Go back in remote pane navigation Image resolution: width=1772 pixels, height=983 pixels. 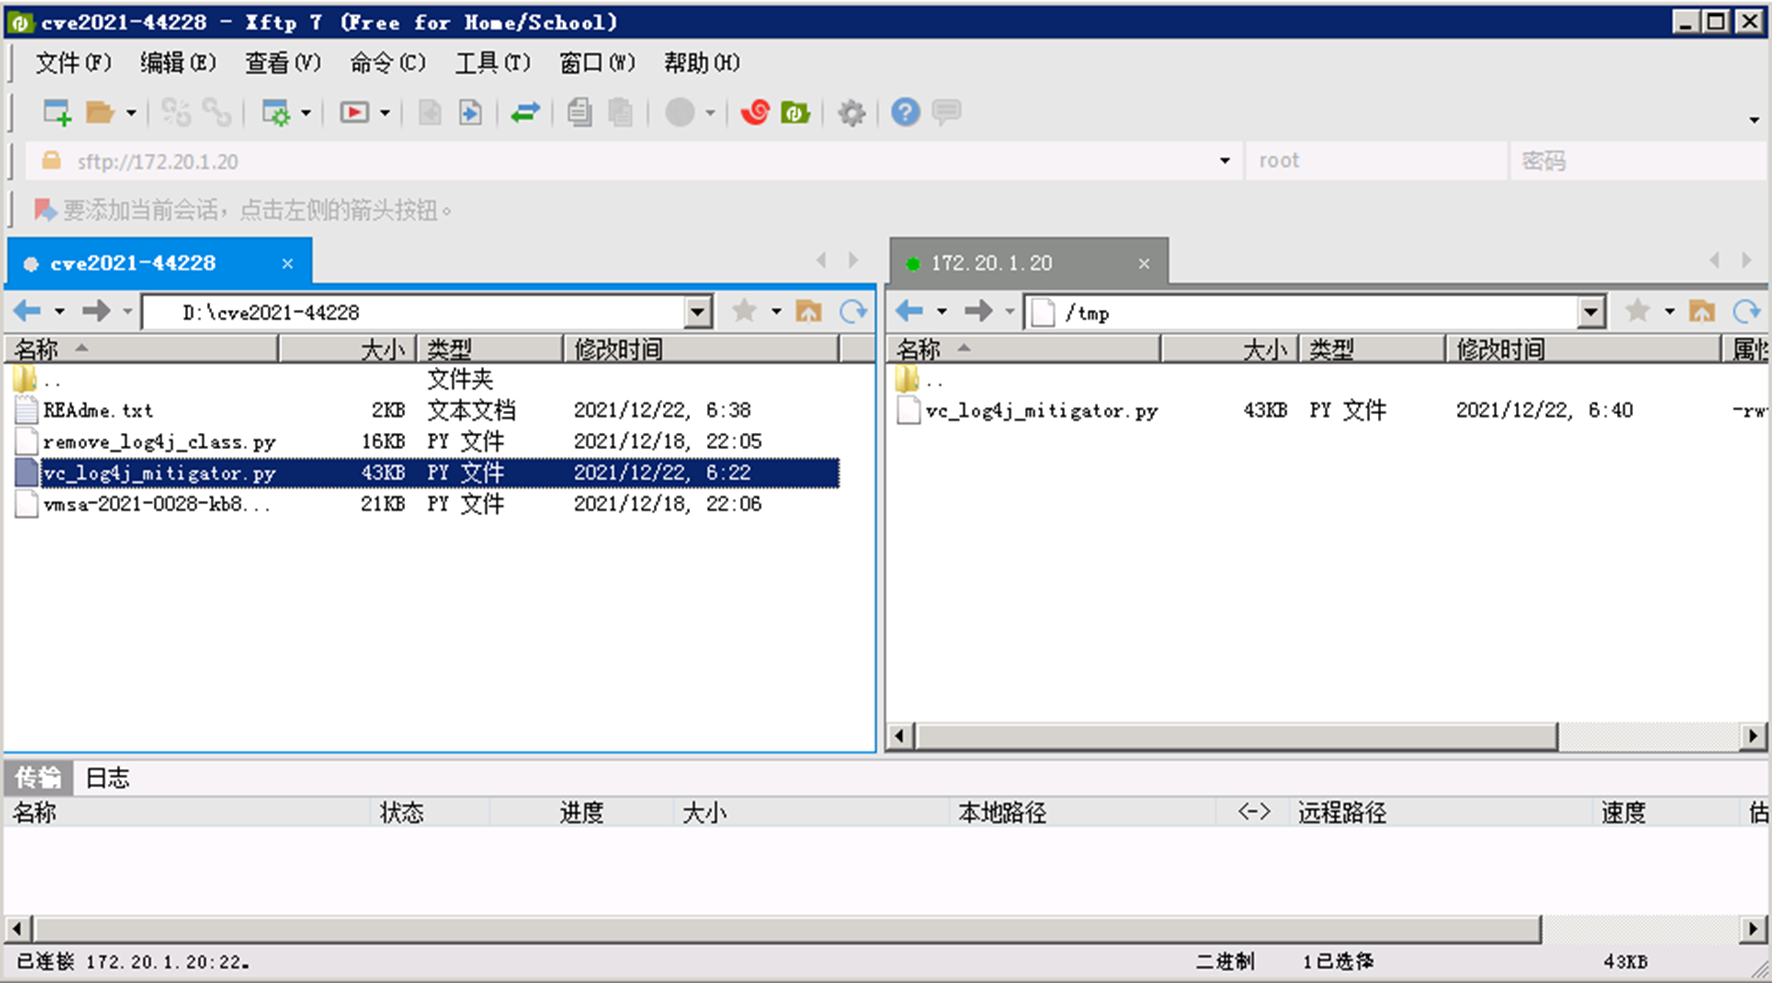[909, 311]
